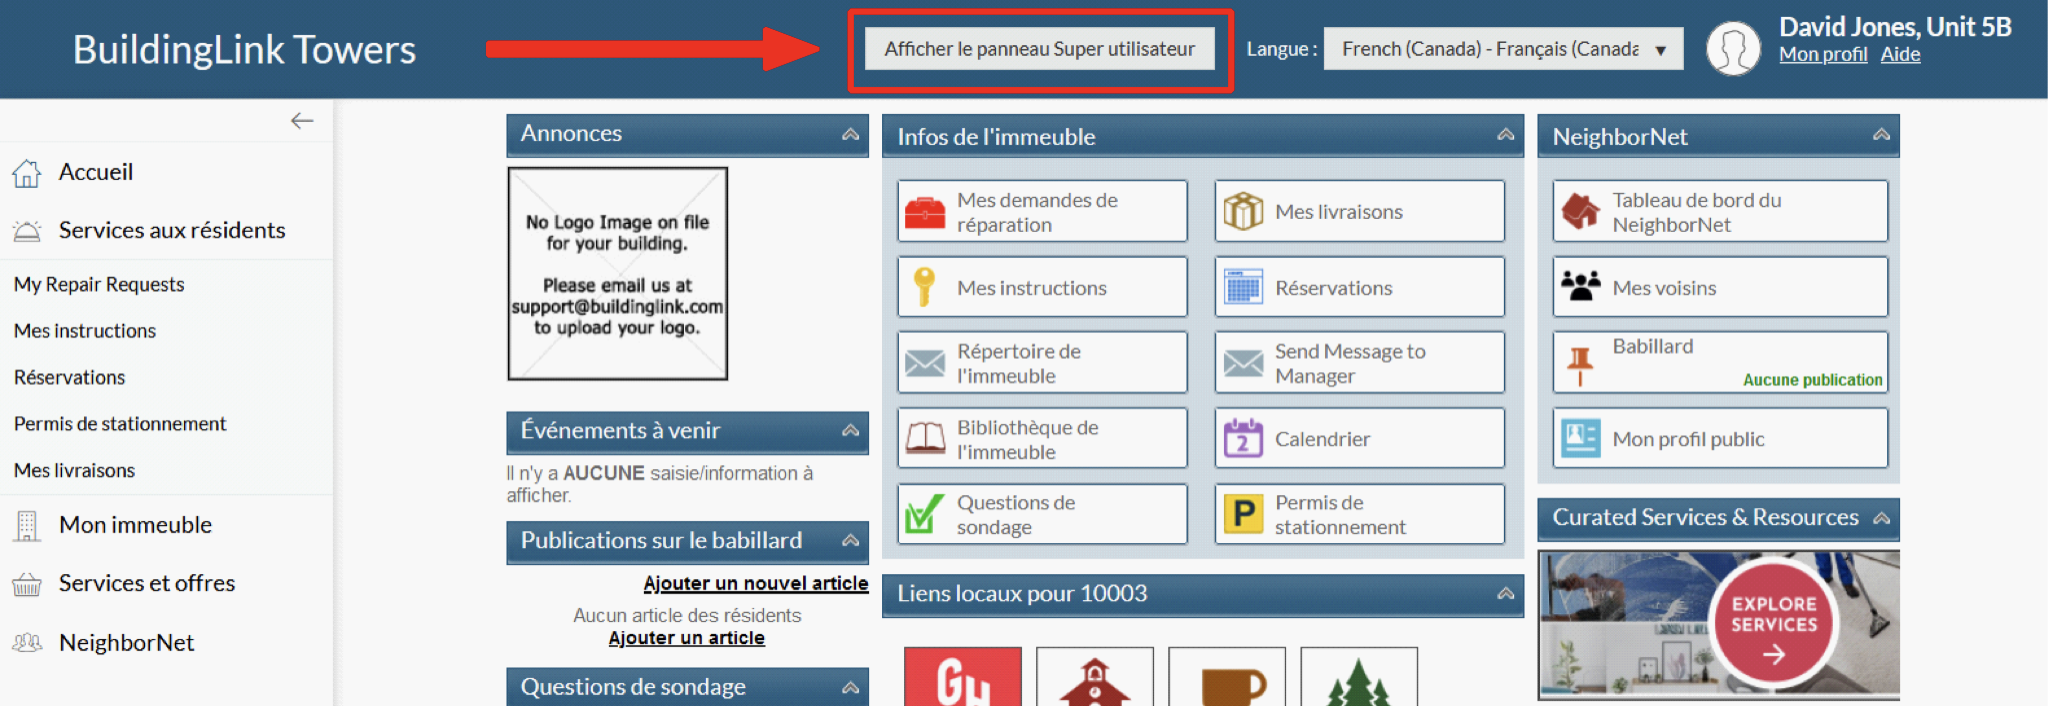Open the Mon profil link
Screen dimensions: 2048x706
coord(1823,55)
